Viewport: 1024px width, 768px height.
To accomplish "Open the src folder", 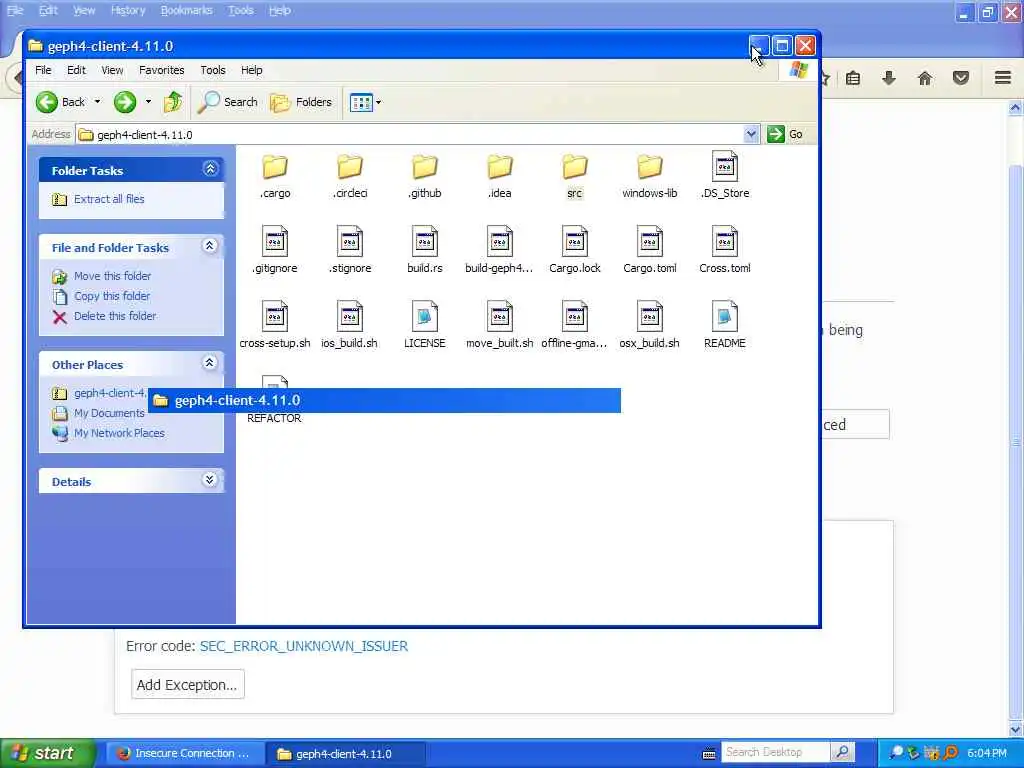I will point(575,176).
